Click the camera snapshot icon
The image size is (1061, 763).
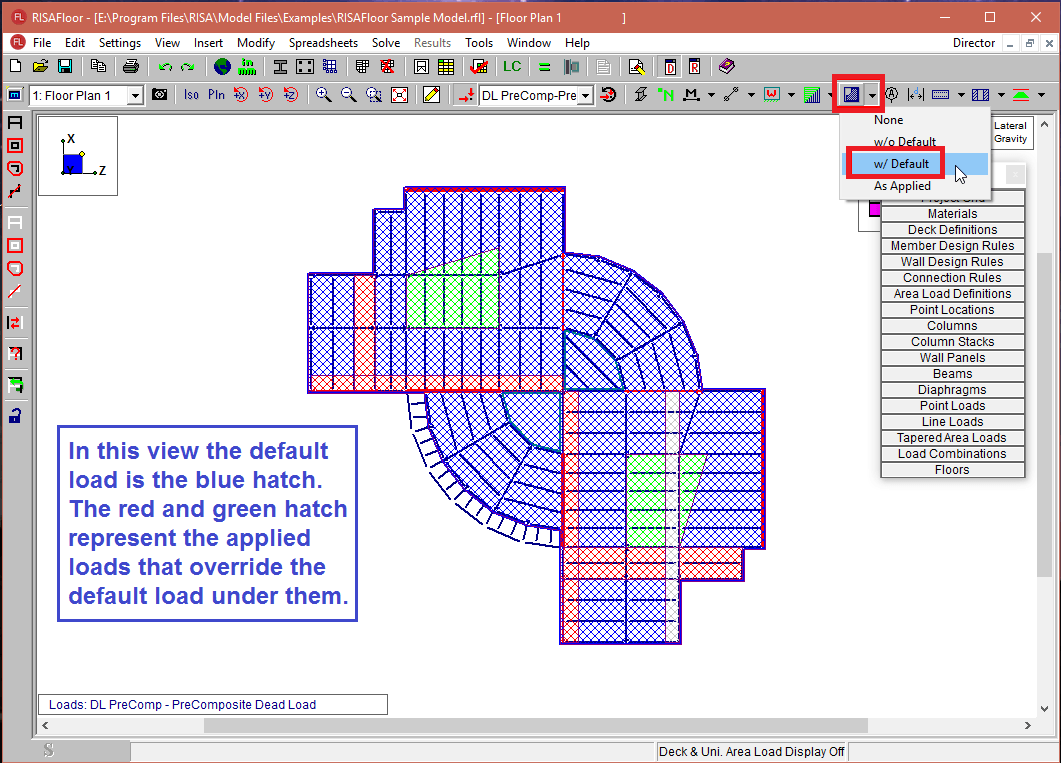(x=160, y=95)
